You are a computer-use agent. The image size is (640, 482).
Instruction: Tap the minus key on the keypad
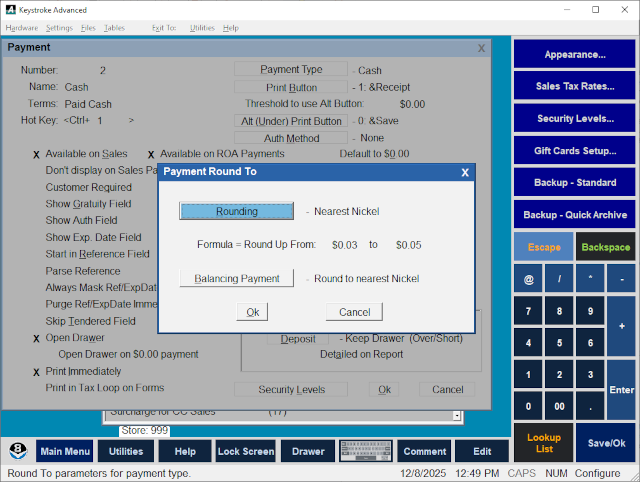(x=621, y=279)
